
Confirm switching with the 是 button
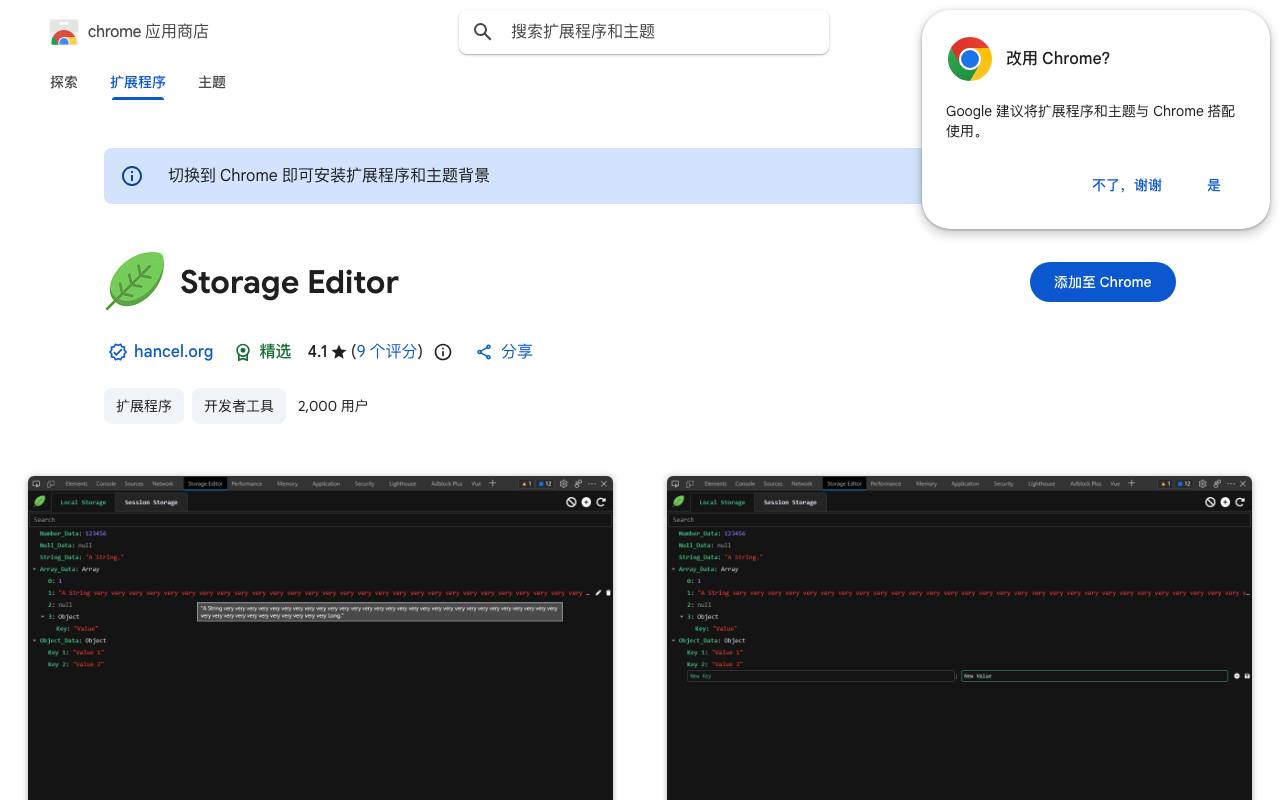pos(1214,185)
